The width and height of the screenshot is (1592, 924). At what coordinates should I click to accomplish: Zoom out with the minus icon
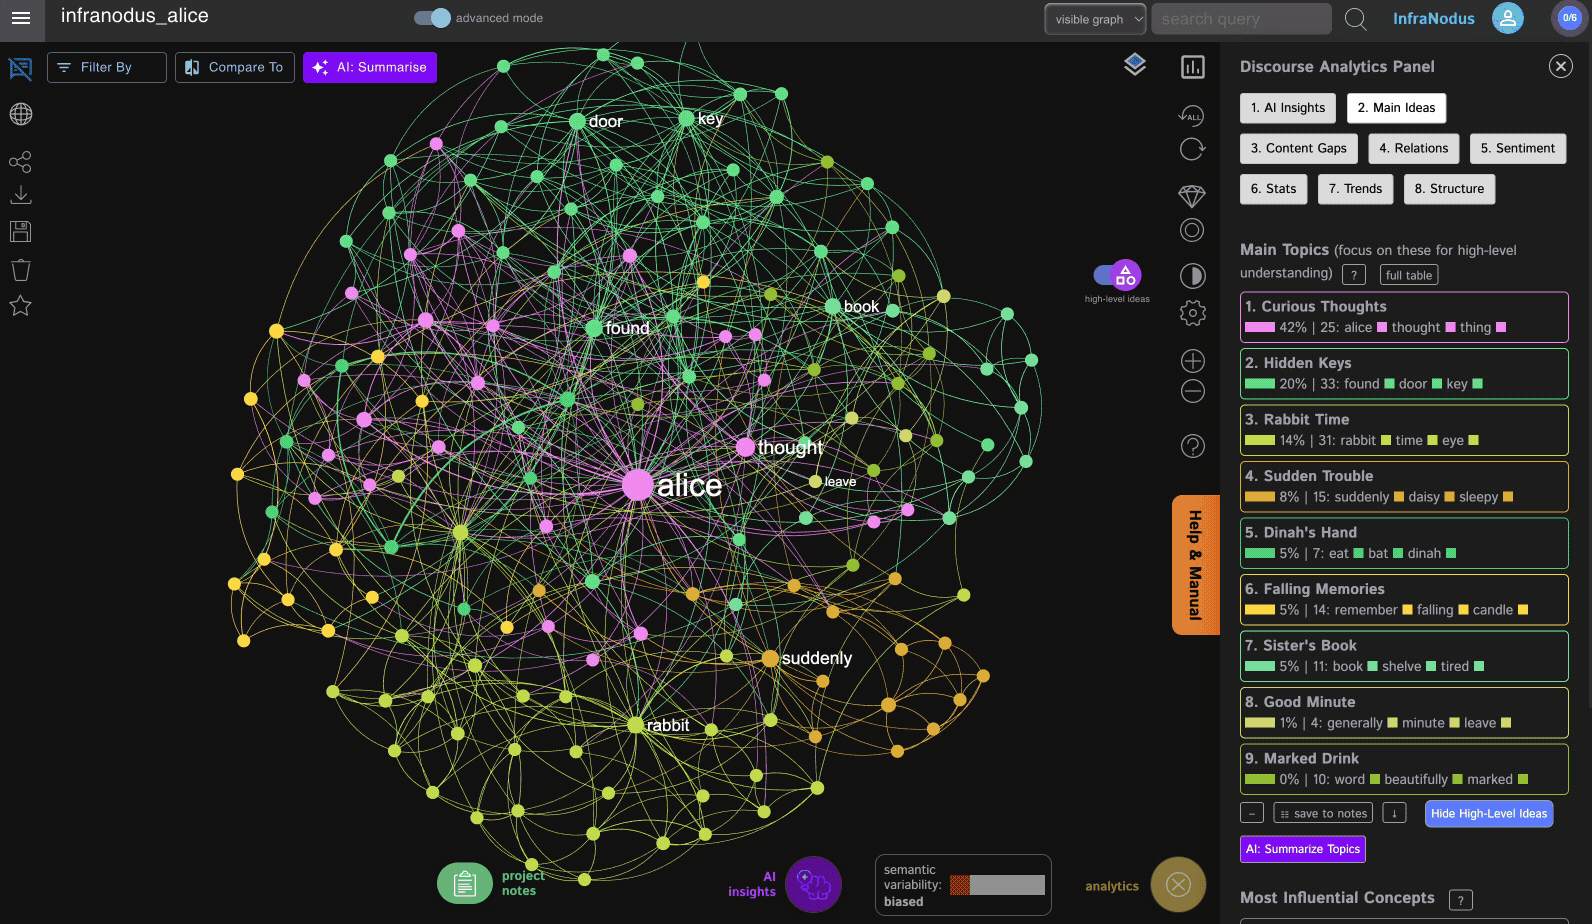1192,391
